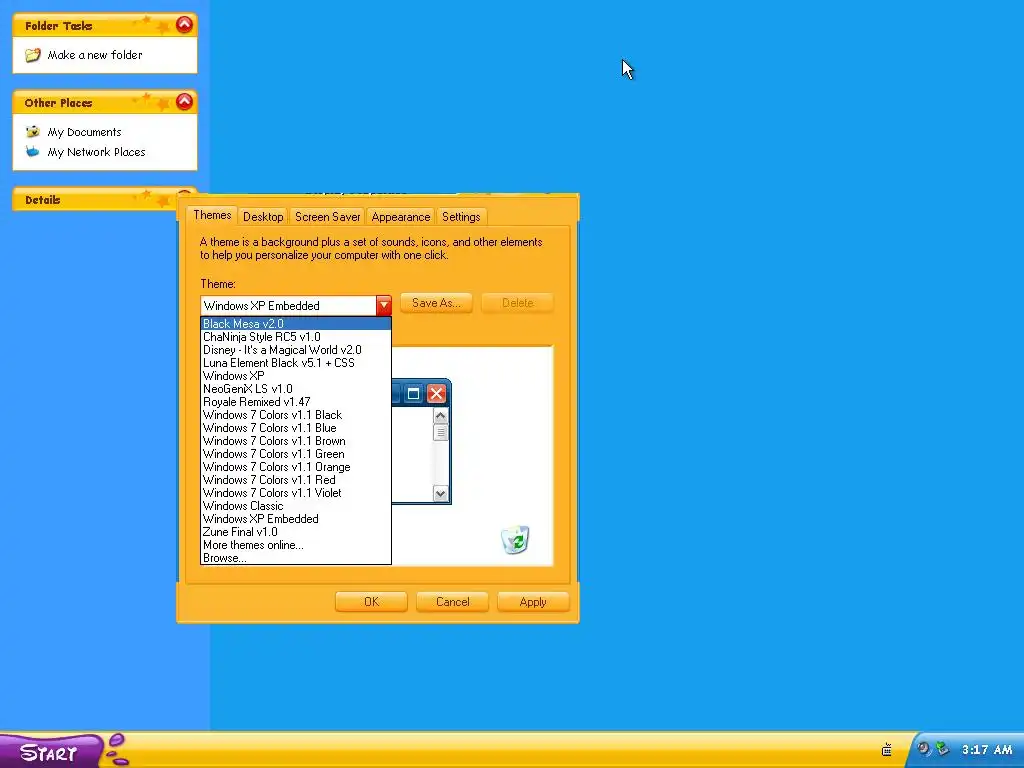Open the Start menu
Image resolution: width=1024 pixels, height=768 pixels.
(x=51, y=752)
